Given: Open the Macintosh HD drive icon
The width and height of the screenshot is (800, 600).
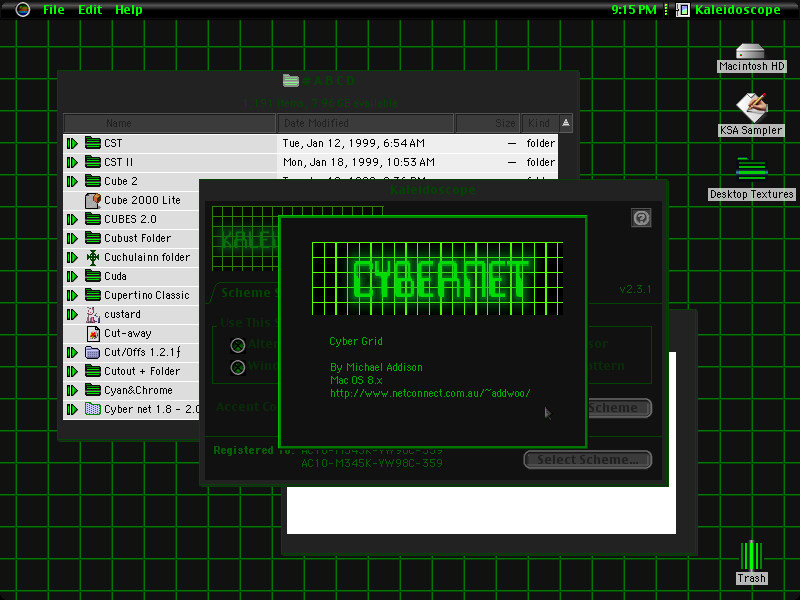Looking at the screenshot, I should (x=750, y=52).
